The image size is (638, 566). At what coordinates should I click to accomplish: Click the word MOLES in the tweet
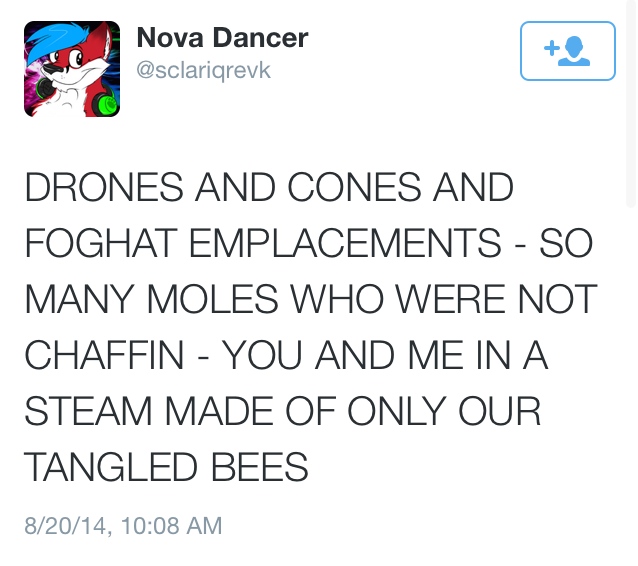[213, 299]
